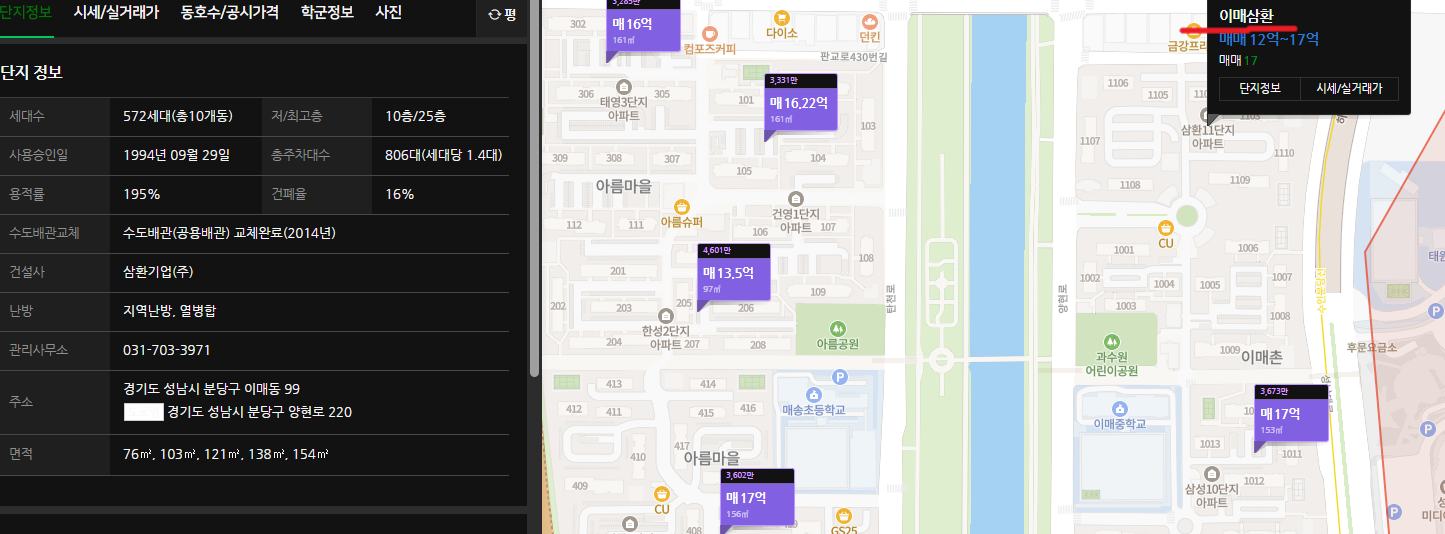
Task: Click the 76㎡ area value
Action: [x=137, y=454]
